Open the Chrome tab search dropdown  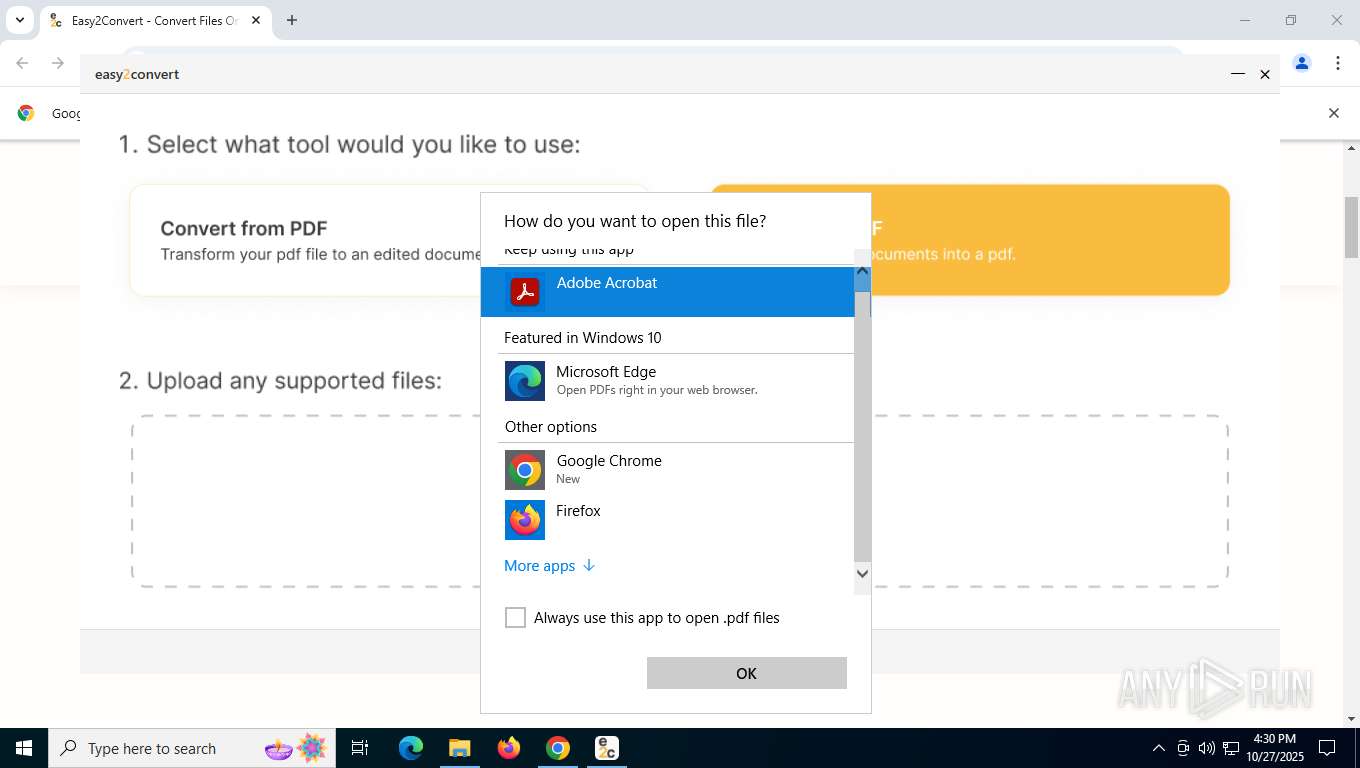[19, 20]
